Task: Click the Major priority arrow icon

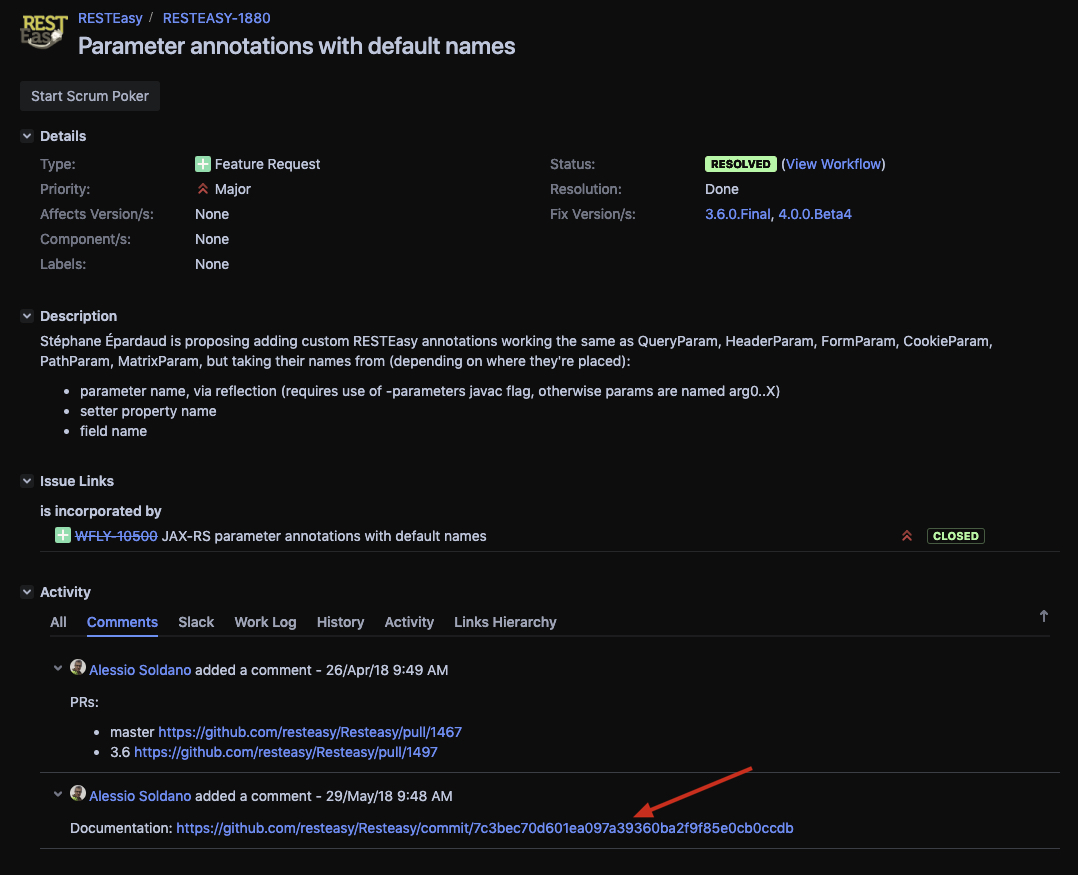Action: pyautogui.click(x=203, y=188)
